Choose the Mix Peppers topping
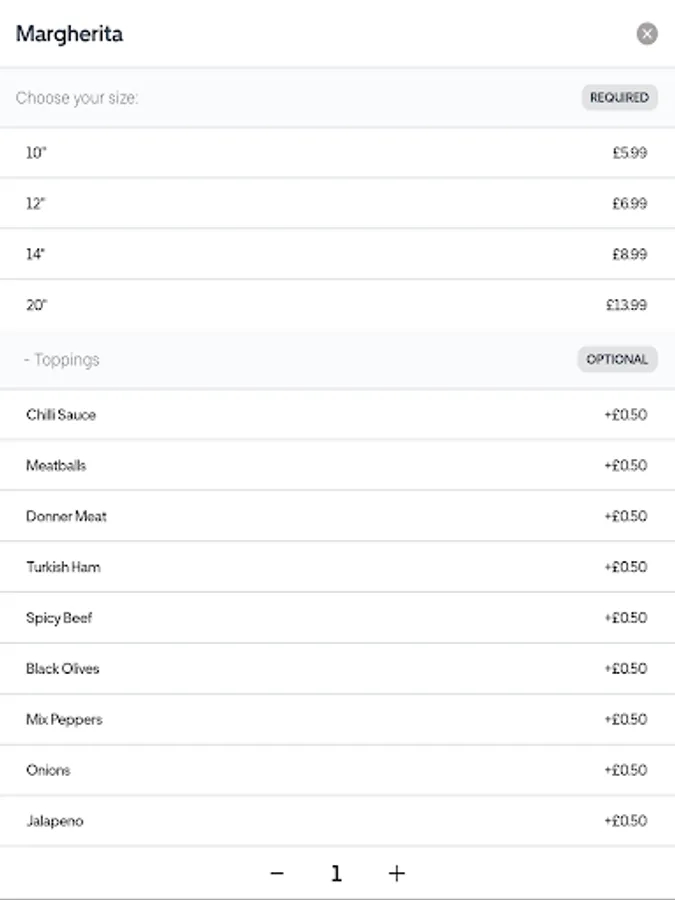Screen dimensions: 675x900 336,720
